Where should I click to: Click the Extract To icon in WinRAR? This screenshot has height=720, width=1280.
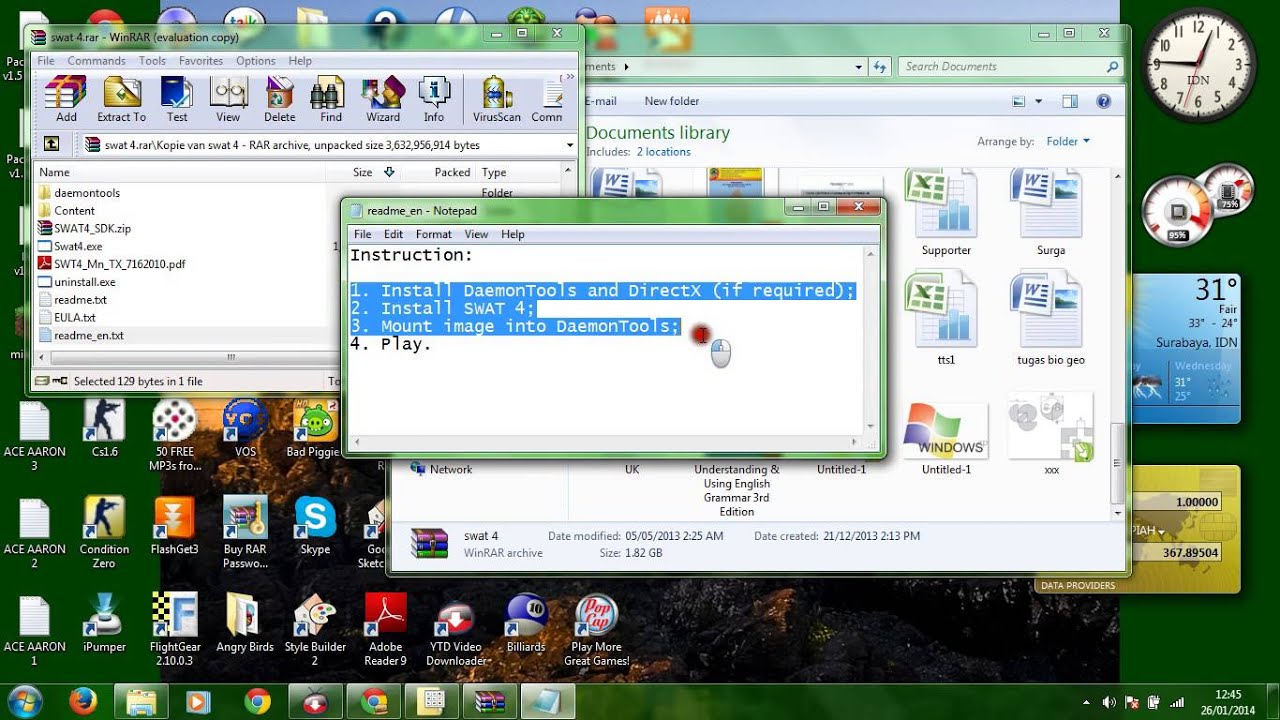(122, 99)
